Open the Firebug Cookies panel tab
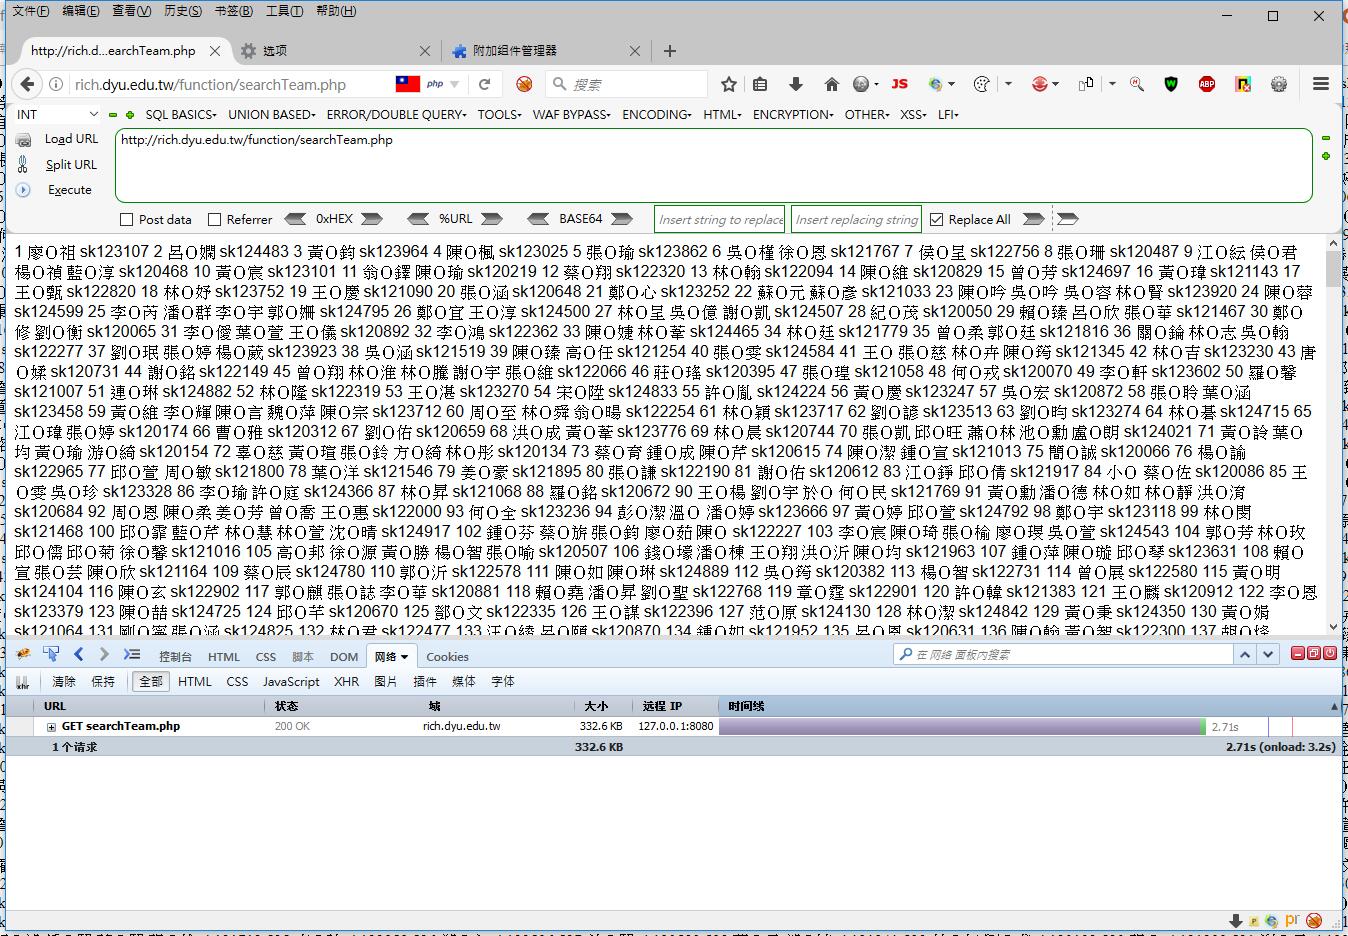This screenshot has width=1348, height=936. pos(447,657)
